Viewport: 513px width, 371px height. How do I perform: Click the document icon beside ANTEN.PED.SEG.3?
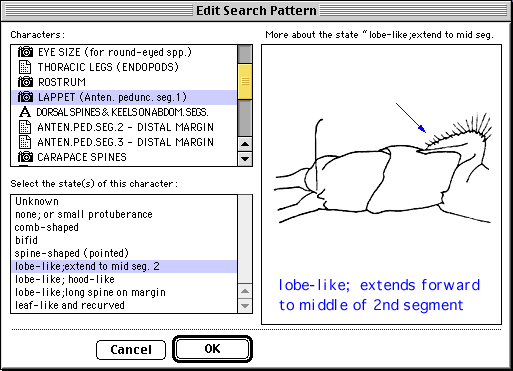(25, 142)
